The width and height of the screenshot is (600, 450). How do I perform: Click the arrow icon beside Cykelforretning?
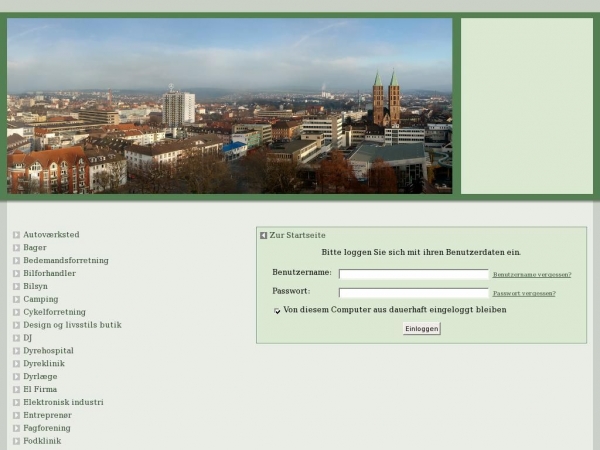point(16,312)
